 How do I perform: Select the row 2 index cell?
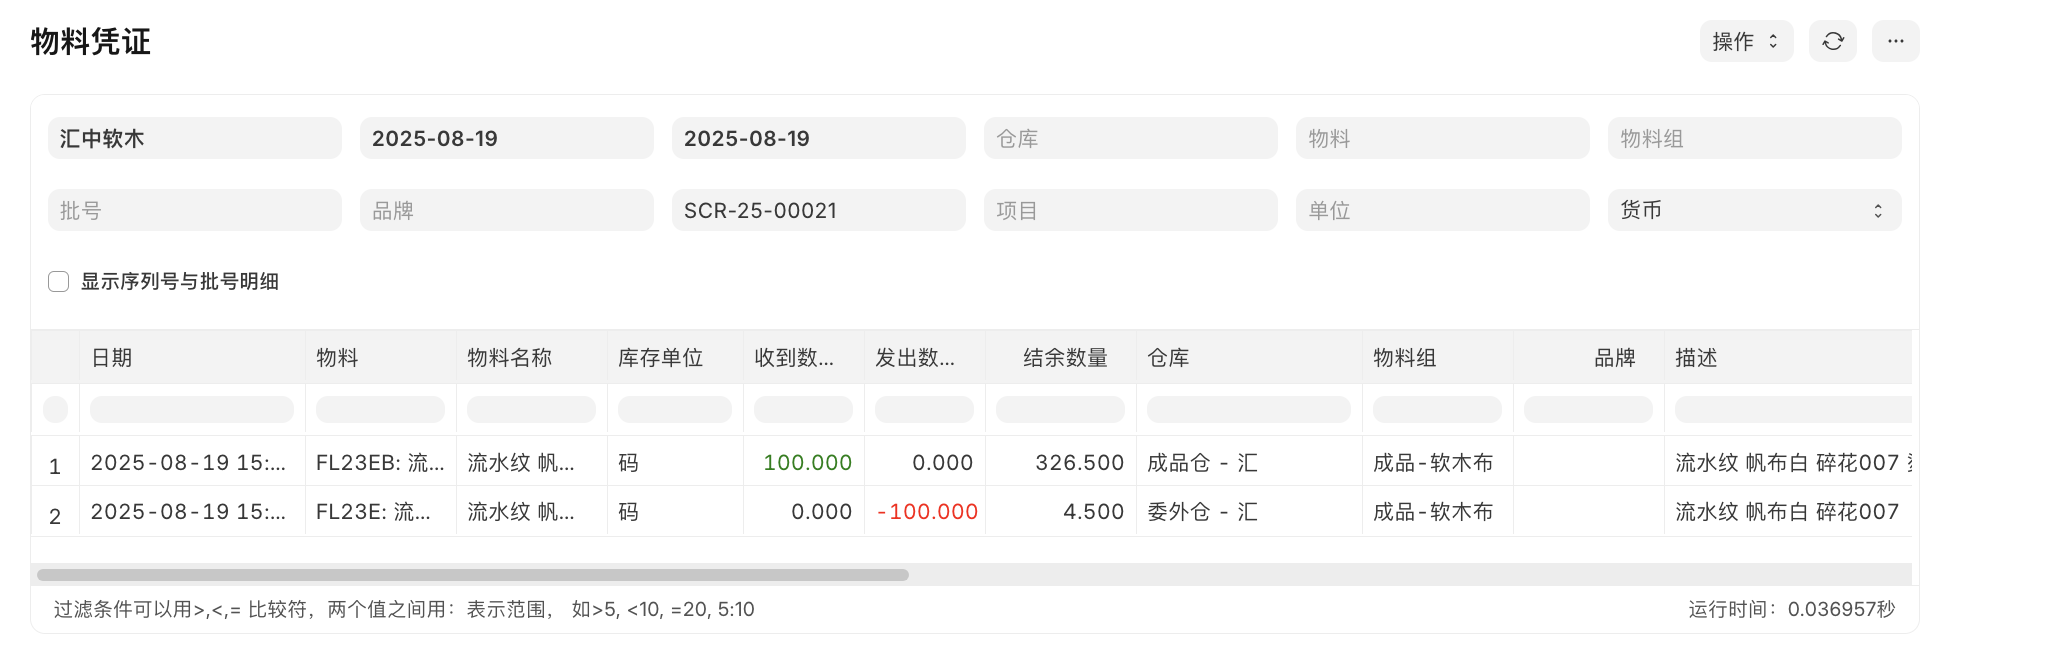(x=55, y=516)
